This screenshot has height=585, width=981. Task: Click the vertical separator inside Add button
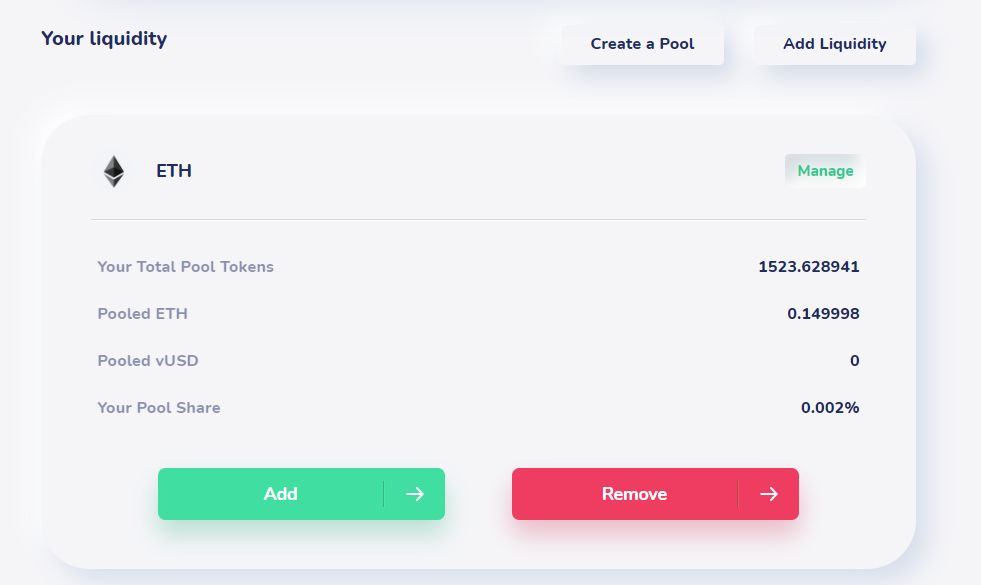click(384, 494)
